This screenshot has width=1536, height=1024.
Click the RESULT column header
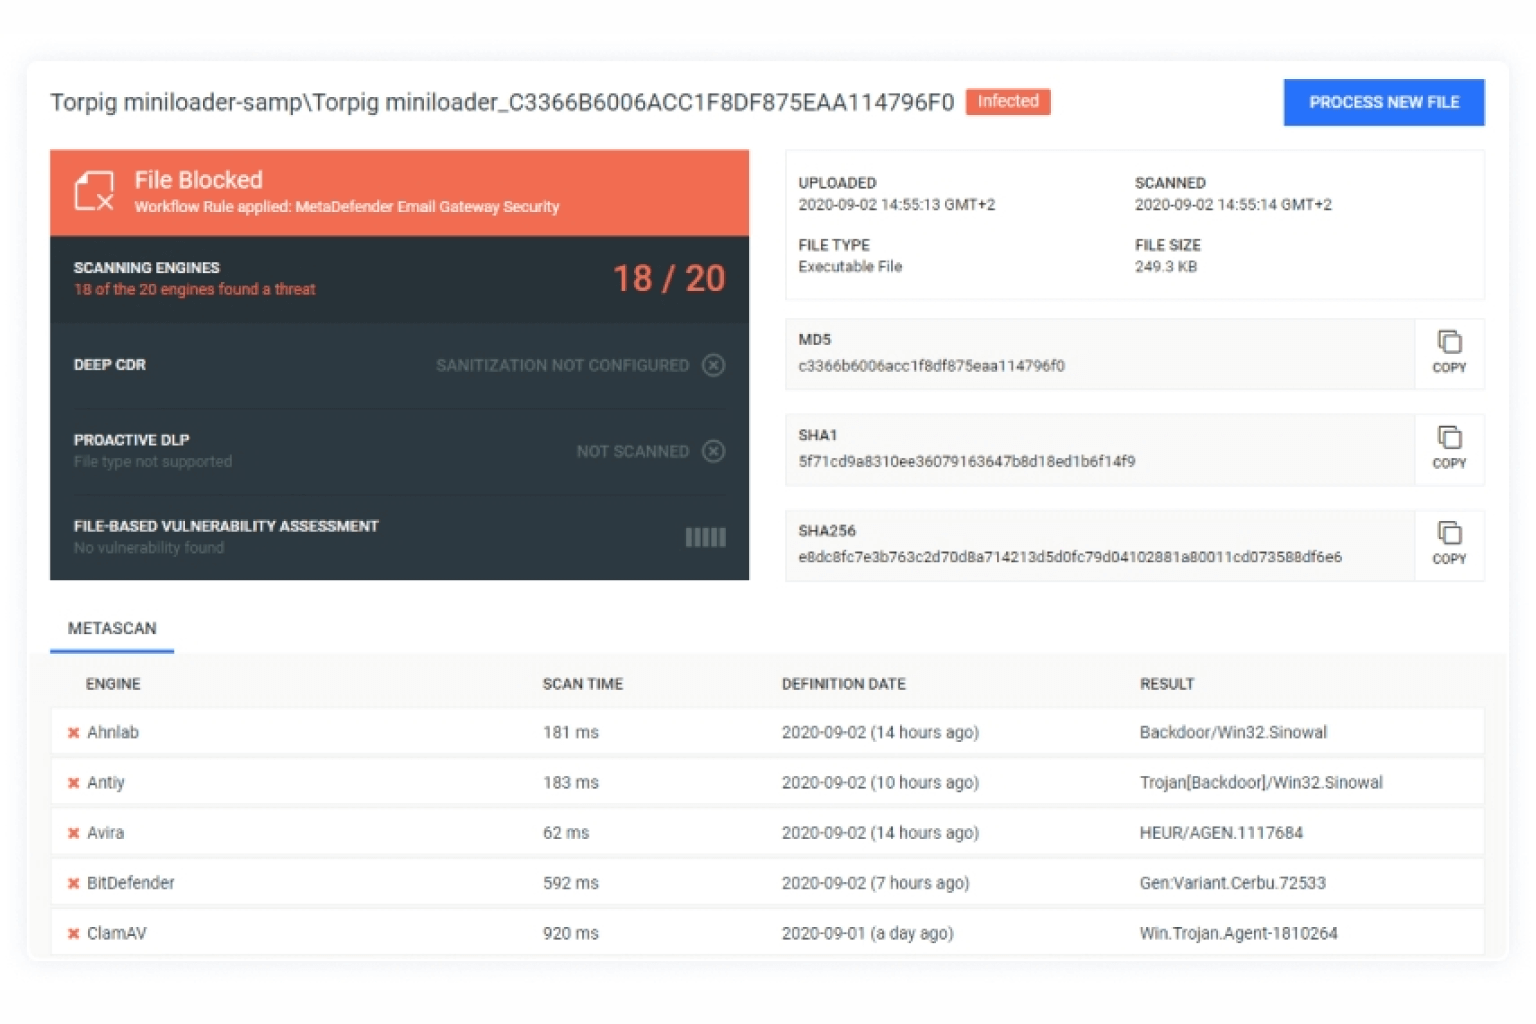[x=1167, y=684]
